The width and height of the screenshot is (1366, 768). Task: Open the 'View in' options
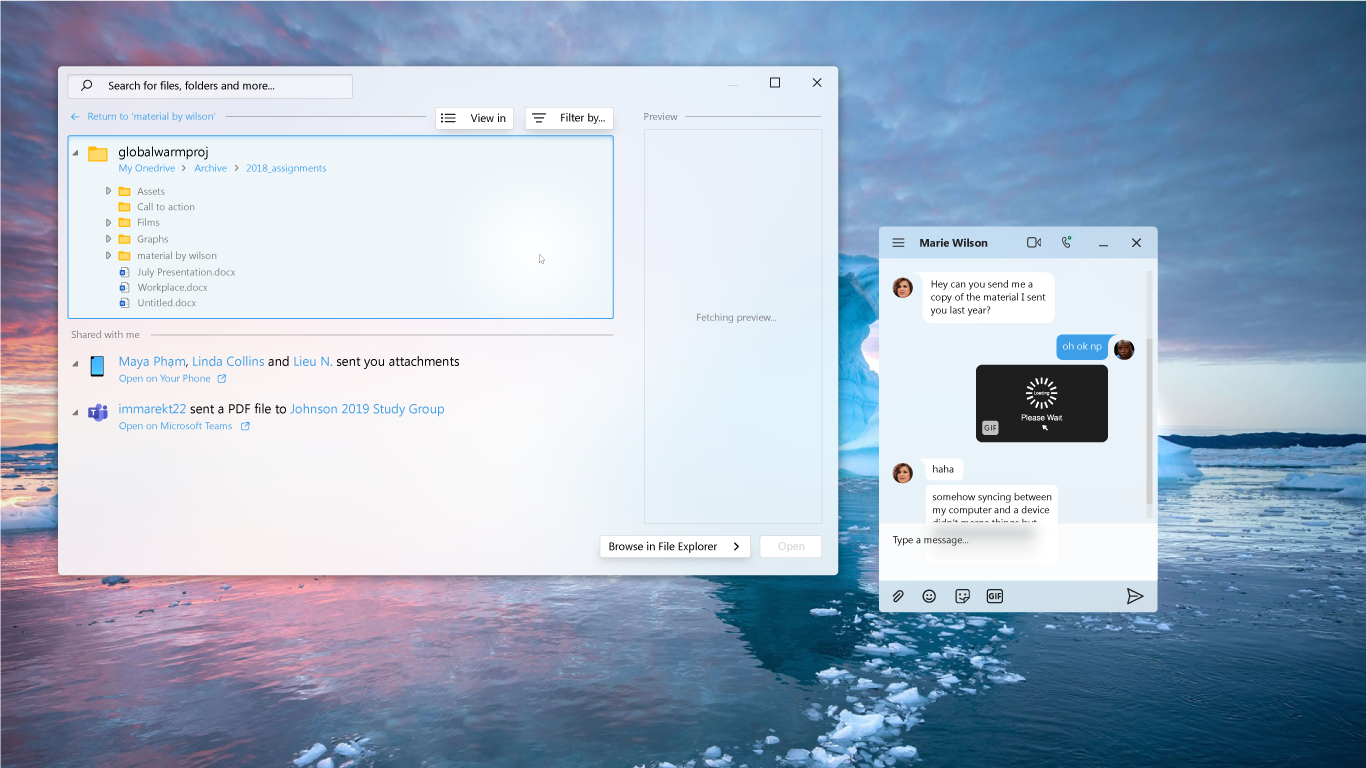coord(474,118)
